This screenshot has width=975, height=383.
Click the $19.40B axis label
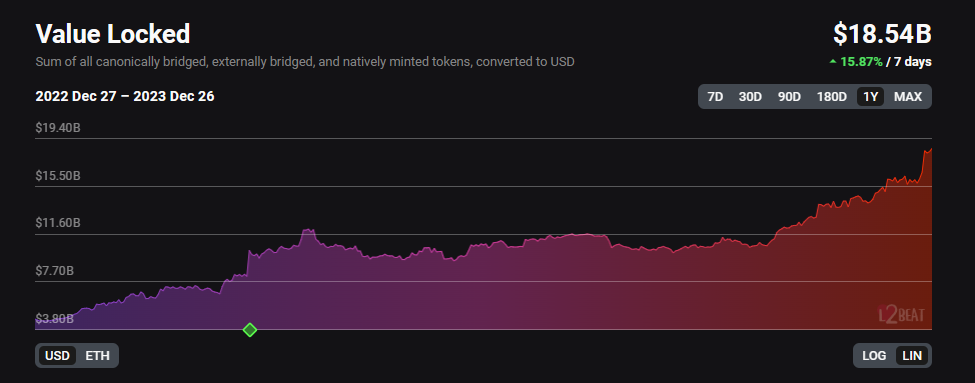(58, 128)
